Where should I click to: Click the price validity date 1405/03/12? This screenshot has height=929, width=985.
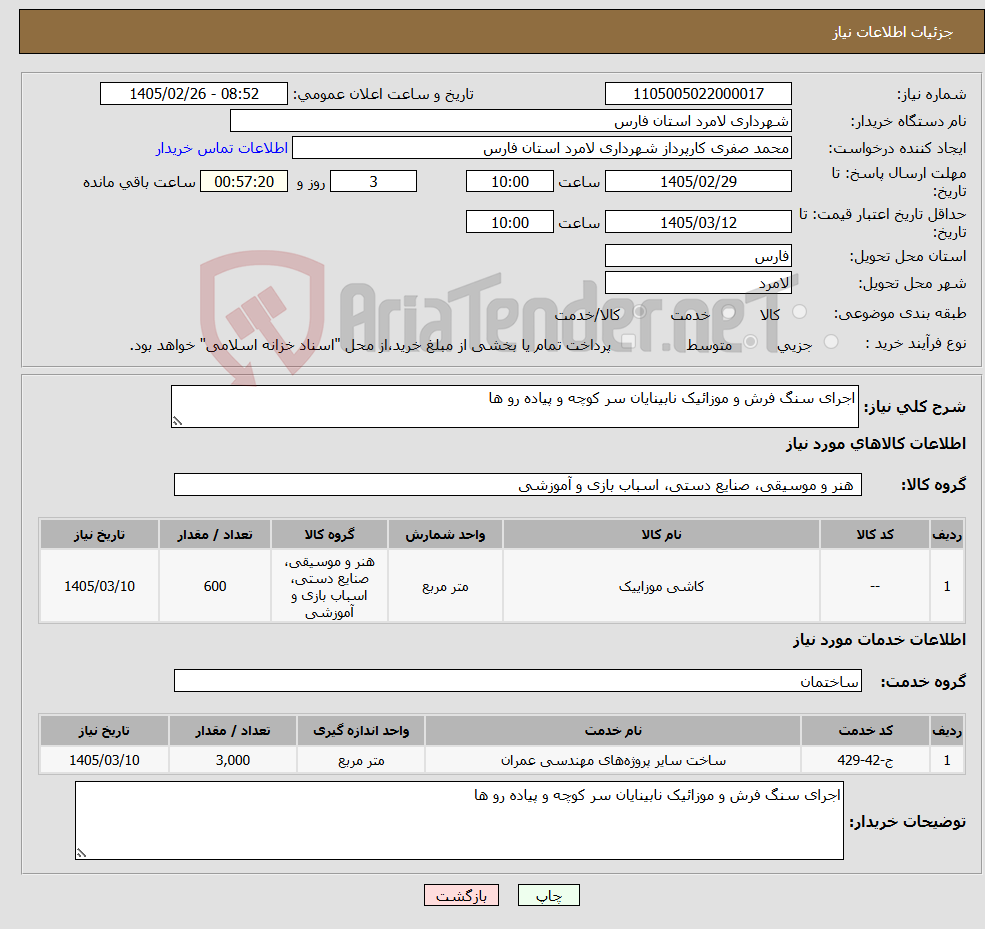tap(698, 222)
